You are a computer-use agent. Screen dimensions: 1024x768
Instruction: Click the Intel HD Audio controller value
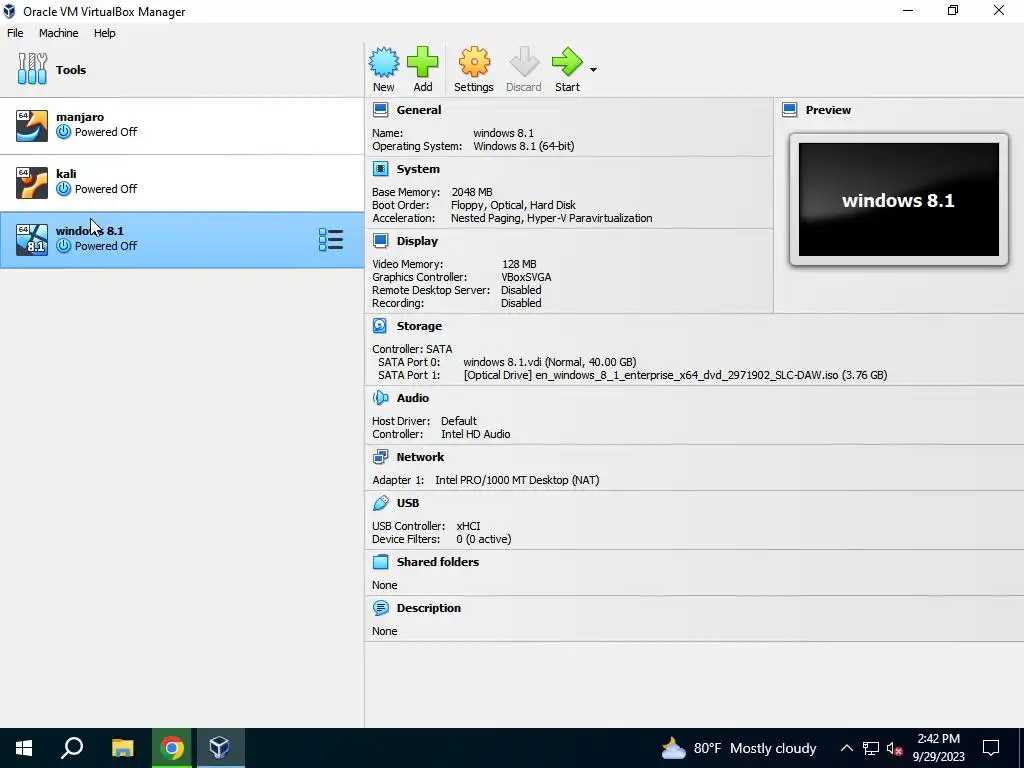click(475, 434)
